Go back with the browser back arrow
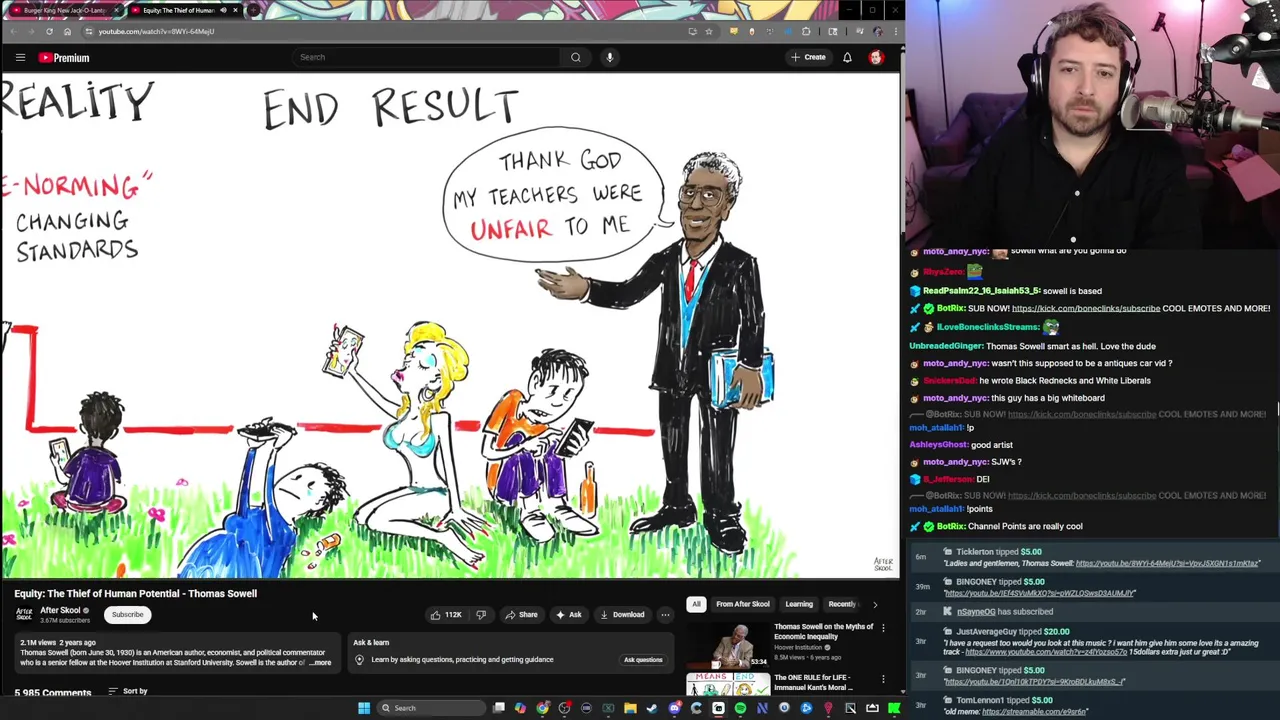 (x=13, y=31)
